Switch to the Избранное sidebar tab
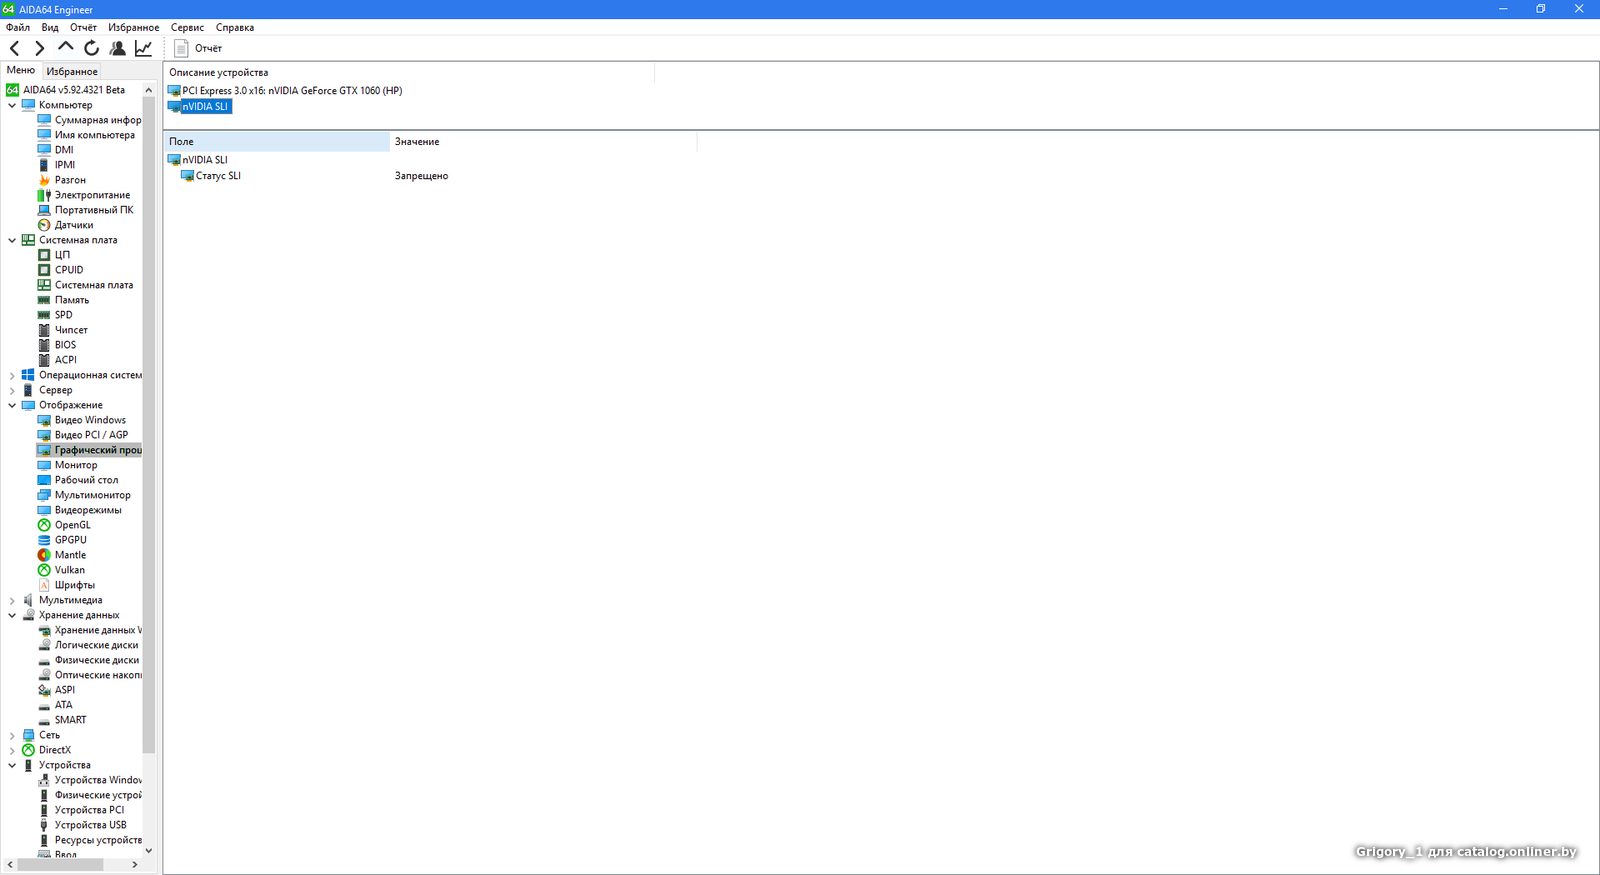 point(72,71)
